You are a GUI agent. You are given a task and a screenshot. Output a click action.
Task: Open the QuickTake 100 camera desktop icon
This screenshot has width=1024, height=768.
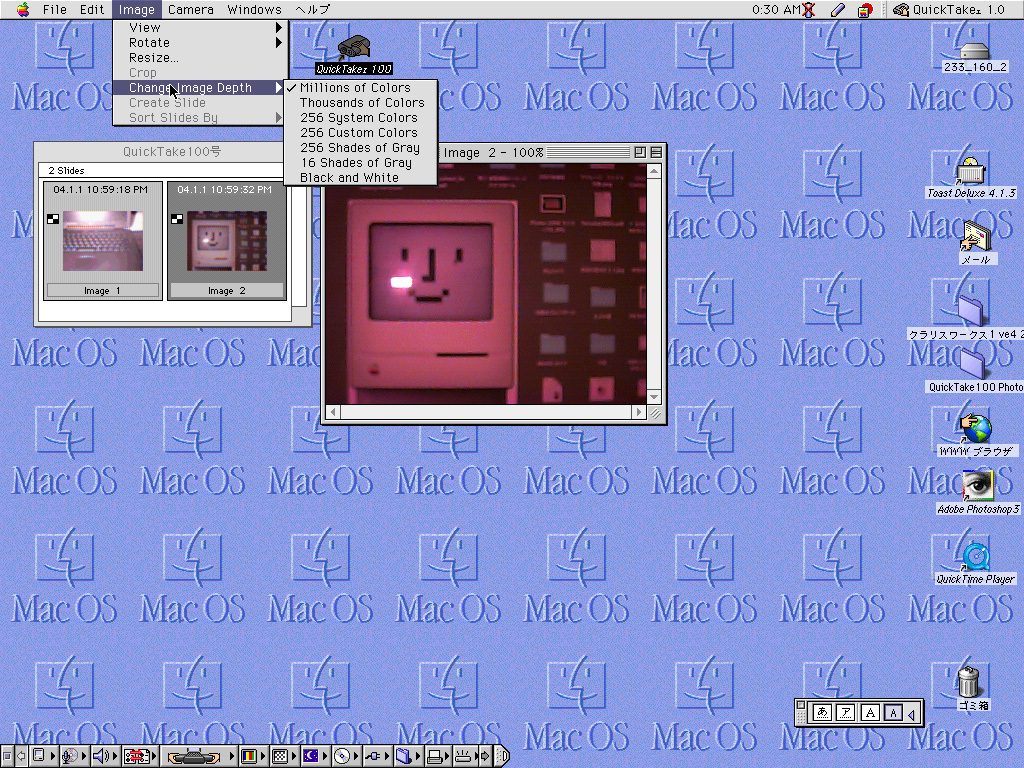pos(354,48)
